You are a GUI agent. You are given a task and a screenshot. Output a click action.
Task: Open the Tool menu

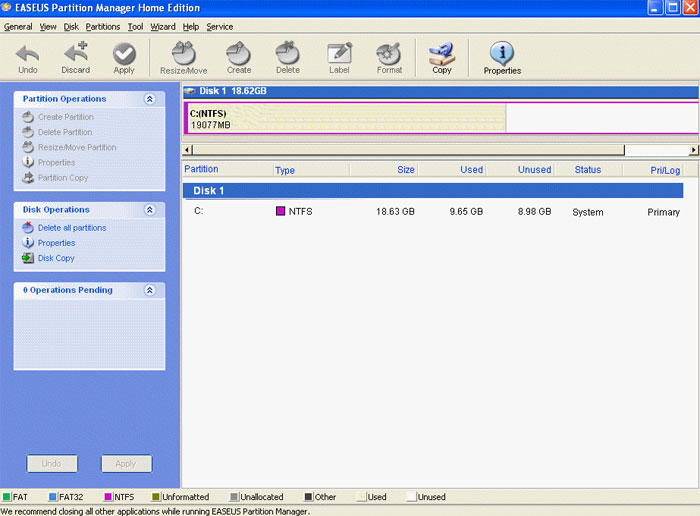(135, 27)
